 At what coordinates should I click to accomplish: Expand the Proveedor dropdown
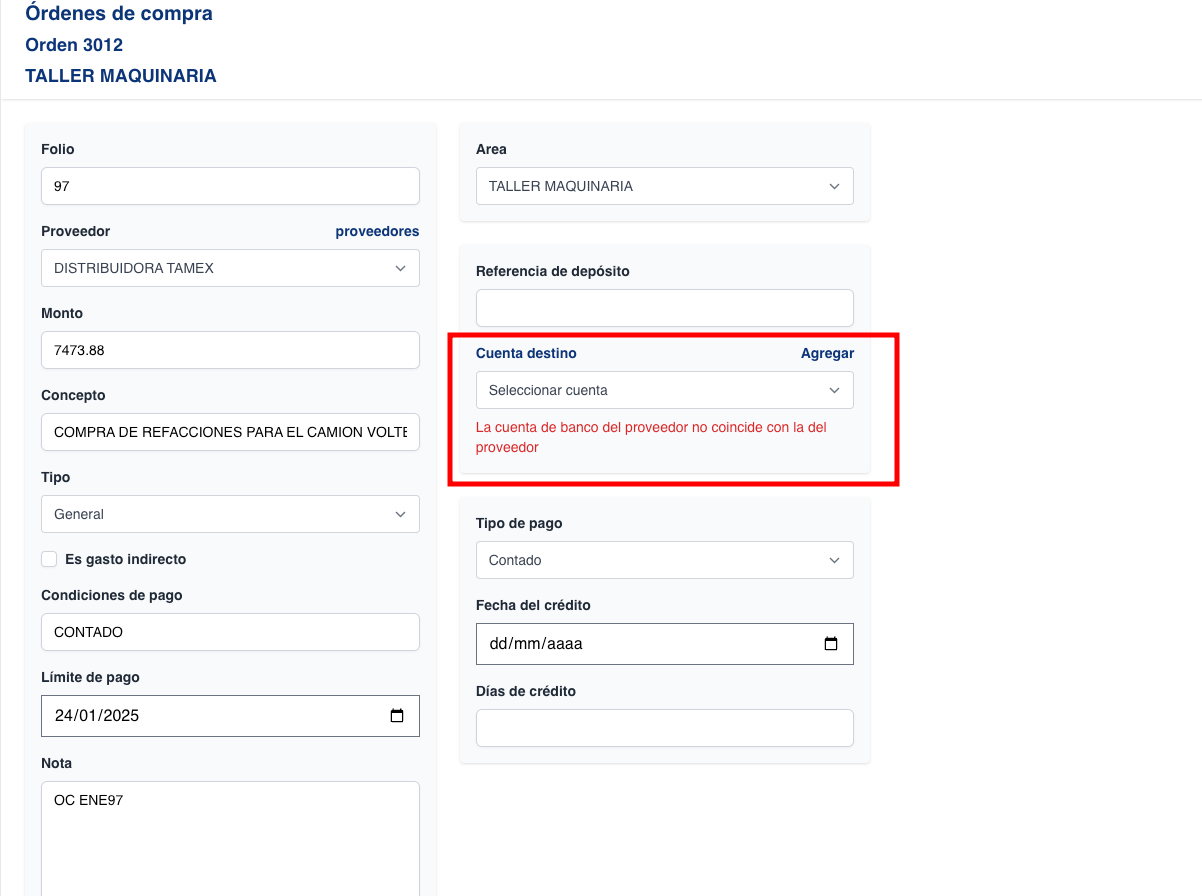point(230,268)
